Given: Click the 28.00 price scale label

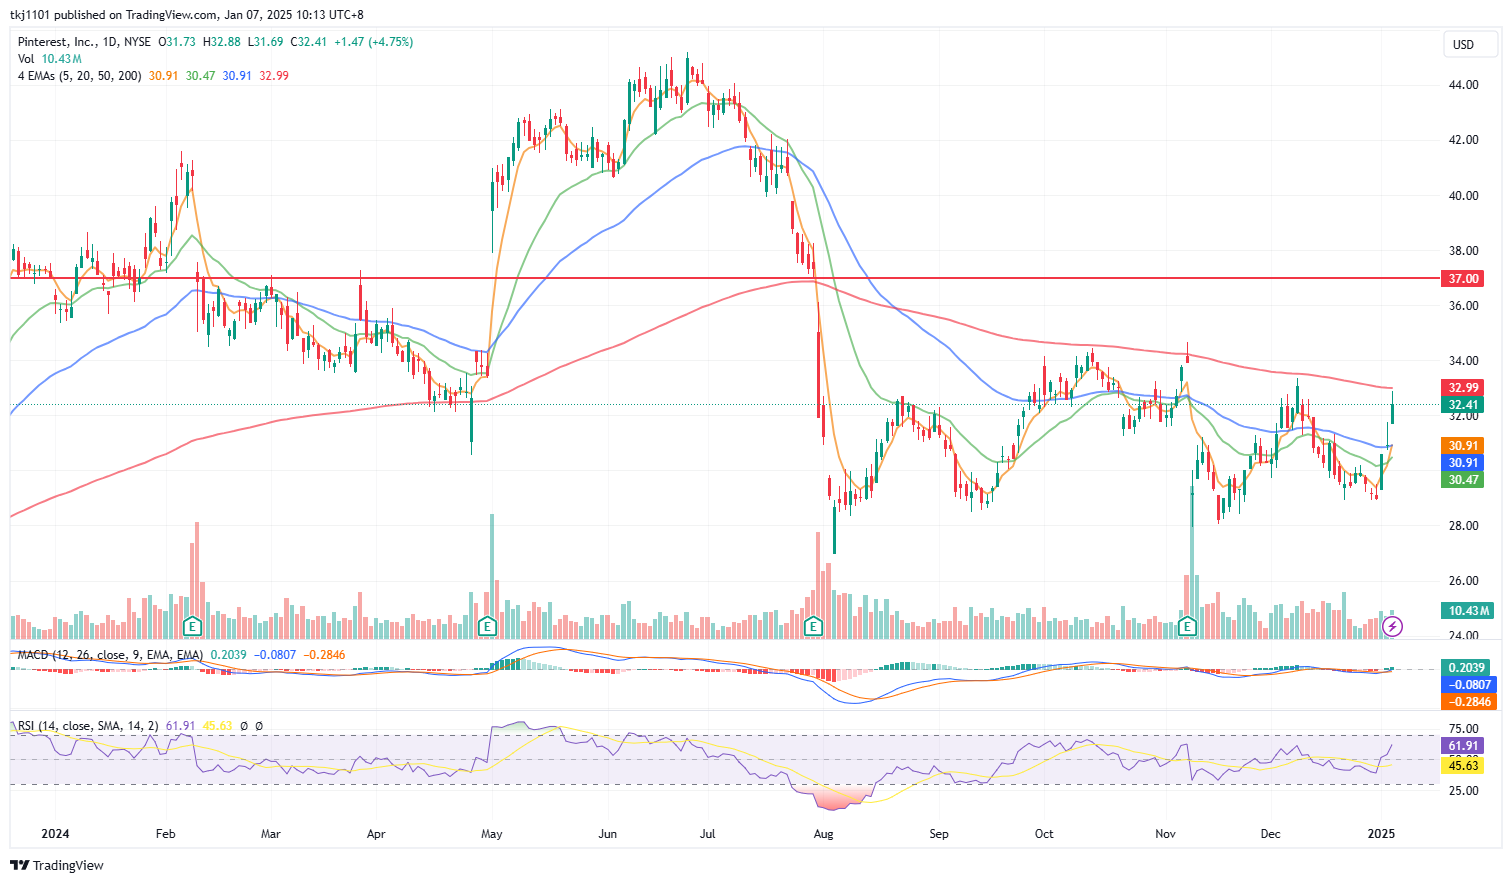Looking at the screenshot, I should coord(1464,526).
